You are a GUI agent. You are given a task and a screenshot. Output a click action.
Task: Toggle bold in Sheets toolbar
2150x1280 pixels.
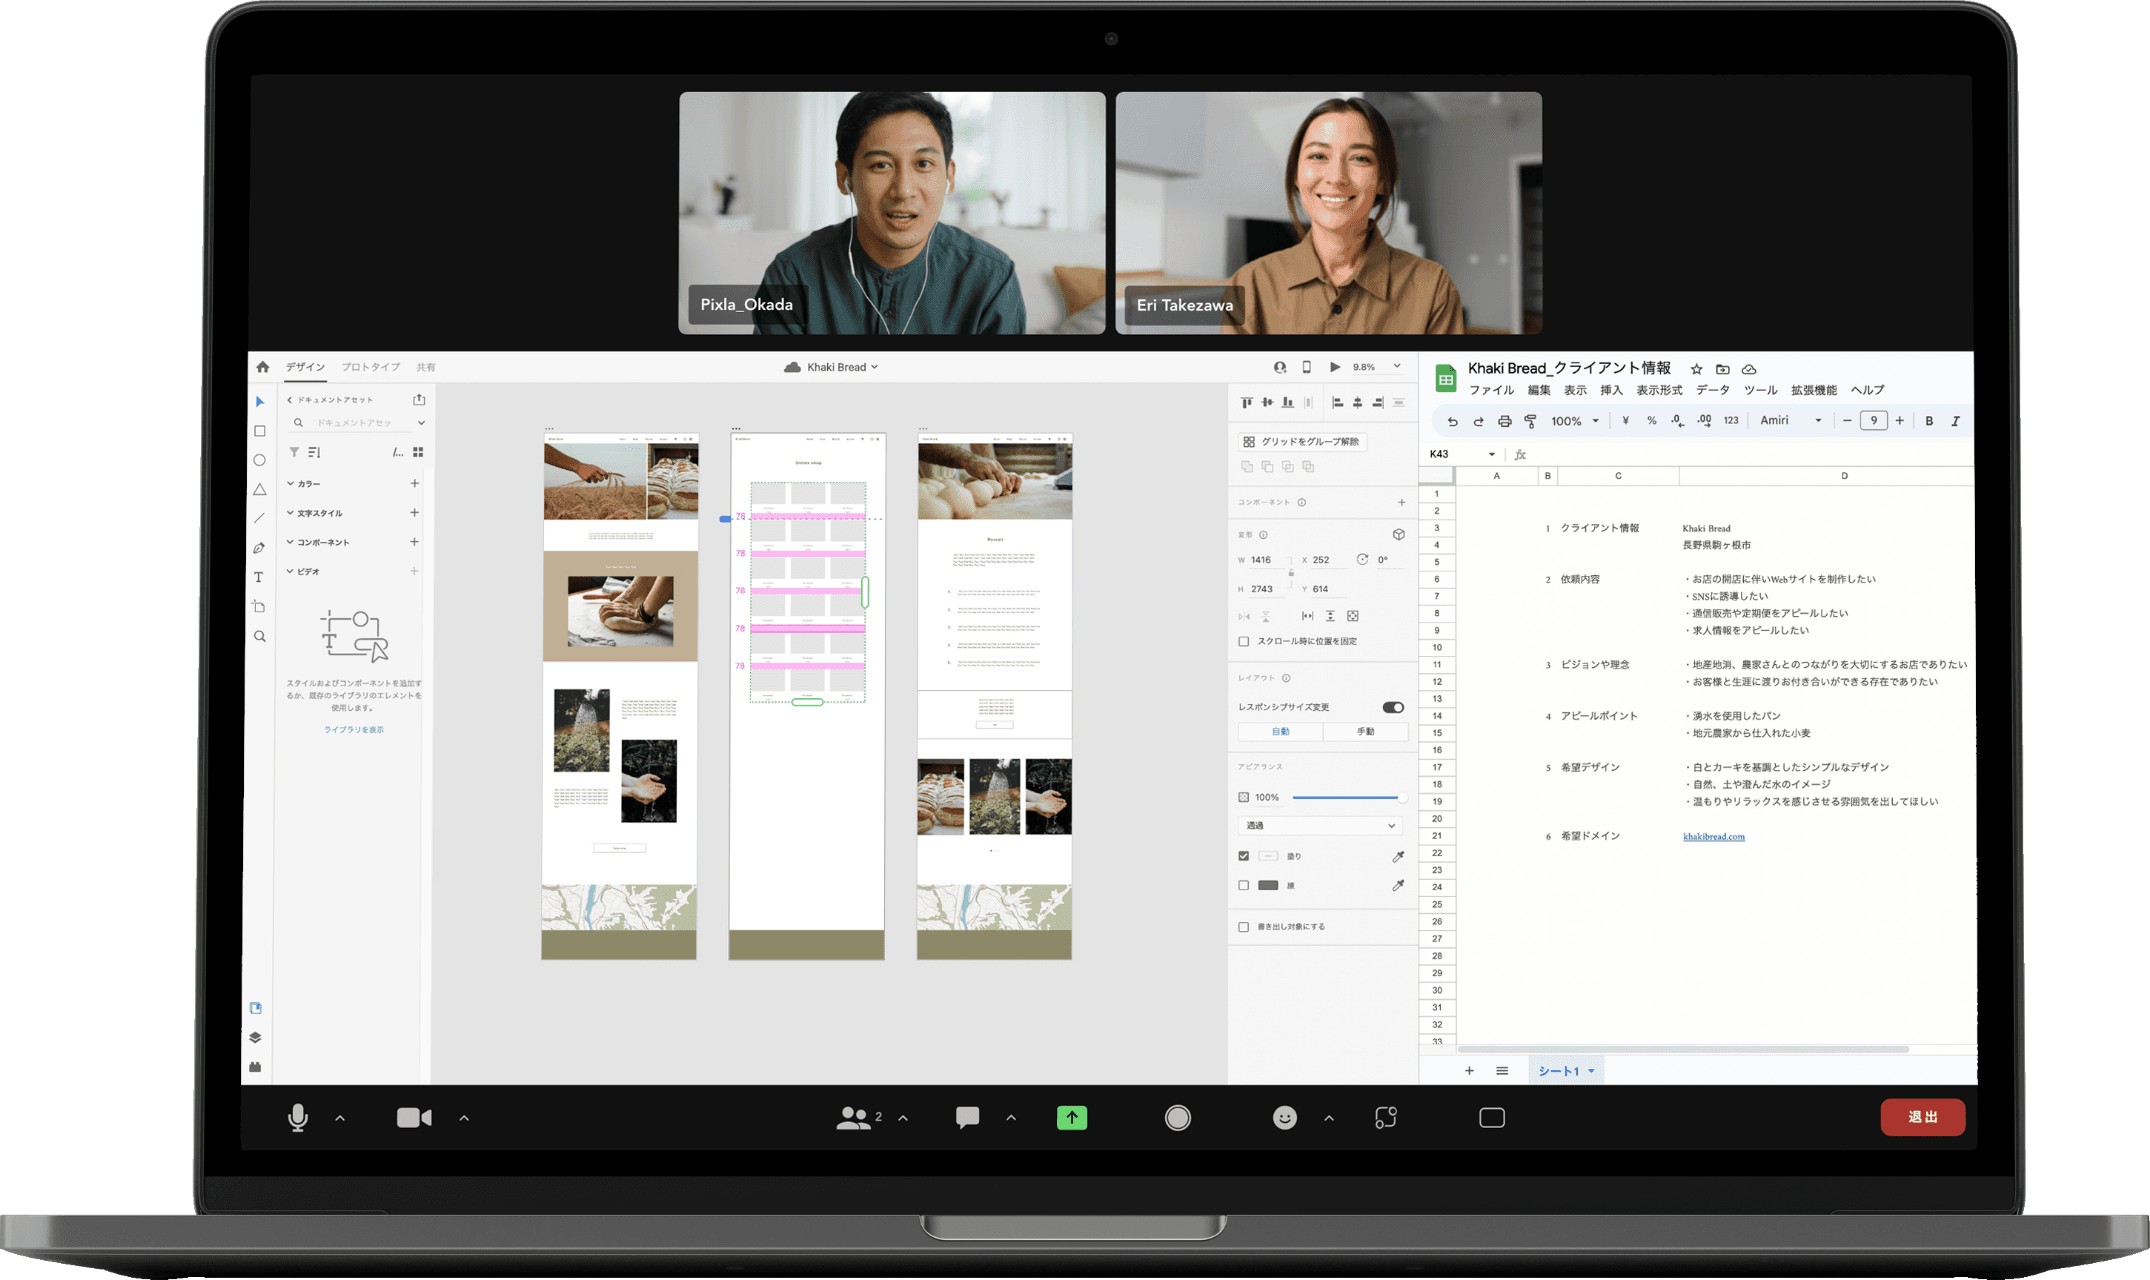[x=1929, y=421]
